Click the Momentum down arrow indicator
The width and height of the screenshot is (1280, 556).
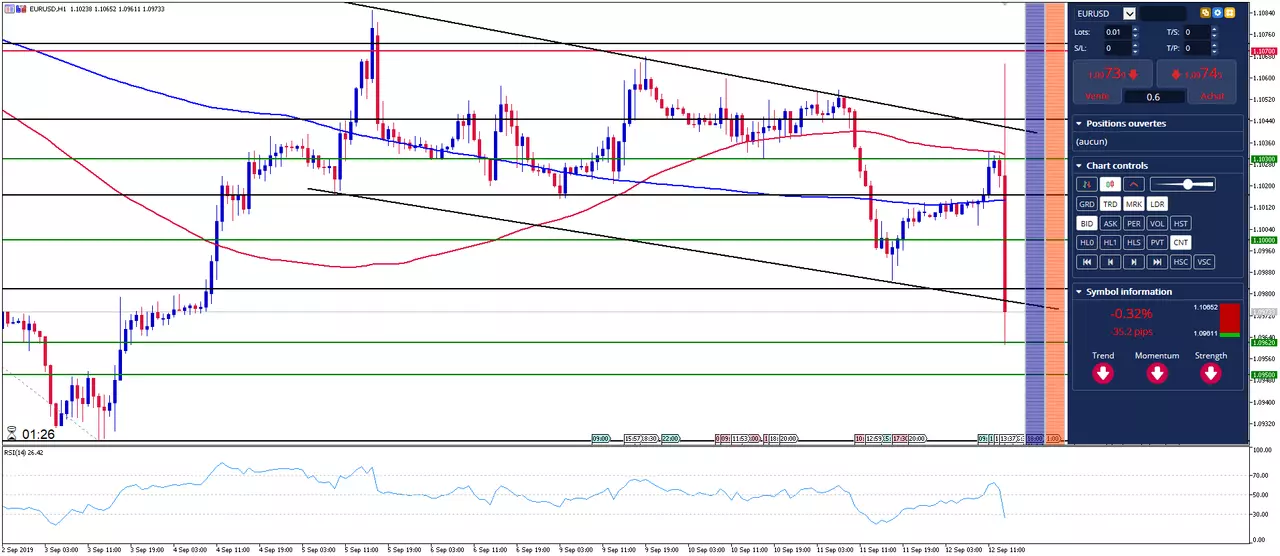click(x=1157, y=373)
